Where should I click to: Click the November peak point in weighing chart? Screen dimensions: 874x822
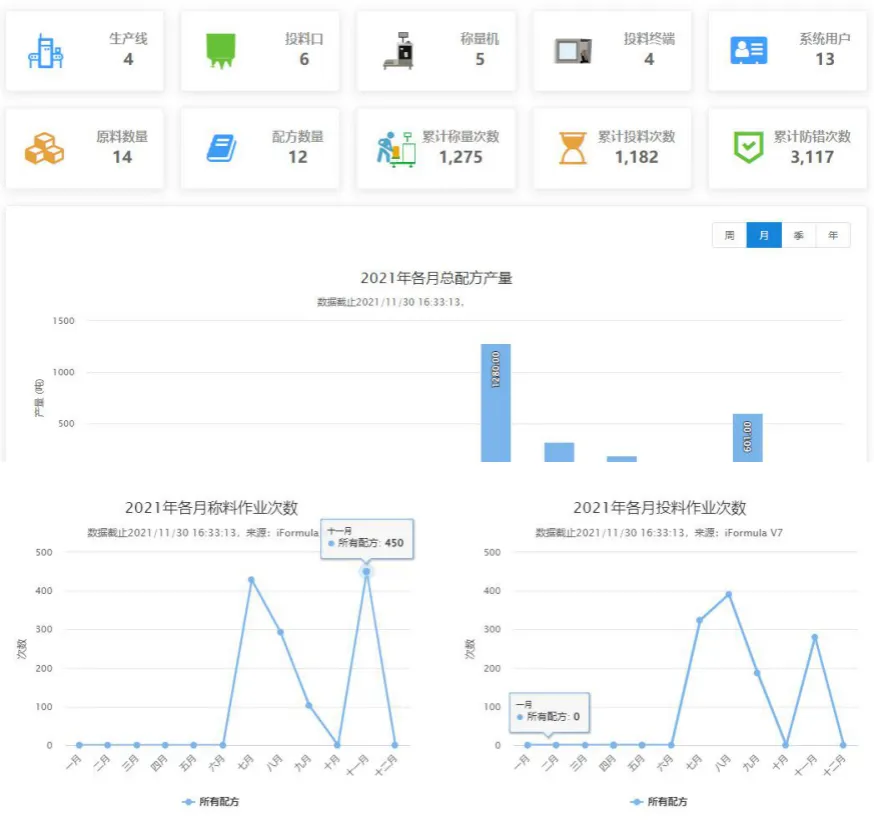pyautogui.click(x=366, y=572)
